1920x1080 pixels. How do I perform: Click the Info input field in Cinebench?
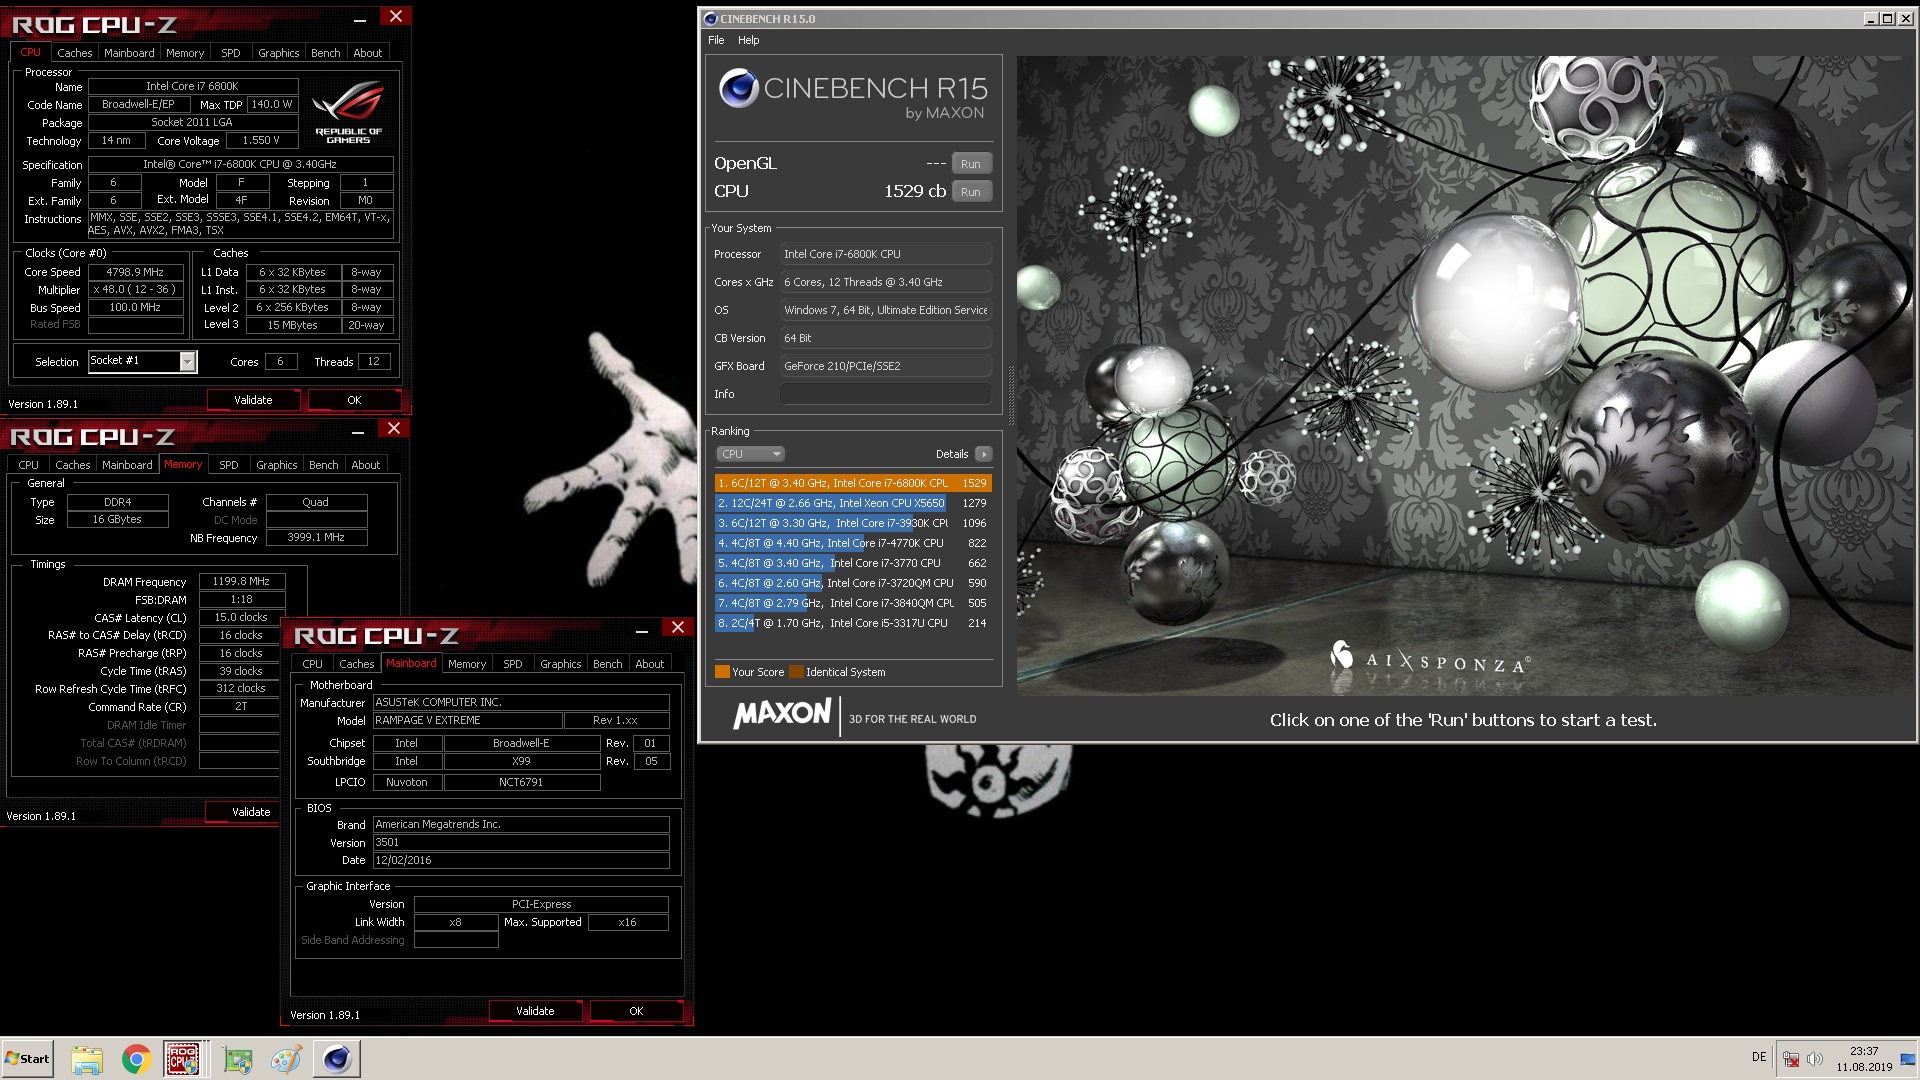coord(885,394)
